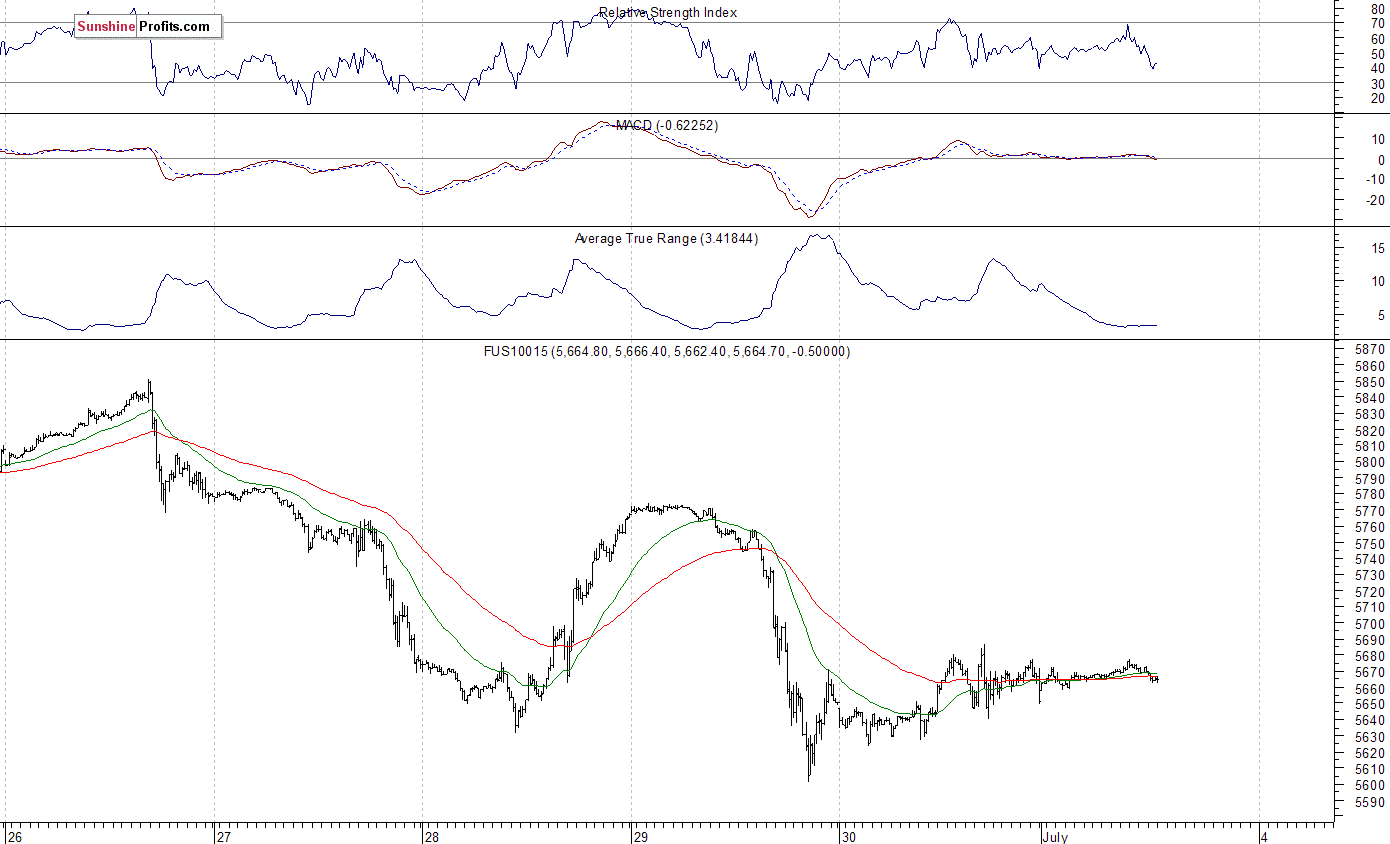This screenshot has width=1390, height=844.
Task: Click the 30 level on RSI scale
Action: pos(1377,83)
